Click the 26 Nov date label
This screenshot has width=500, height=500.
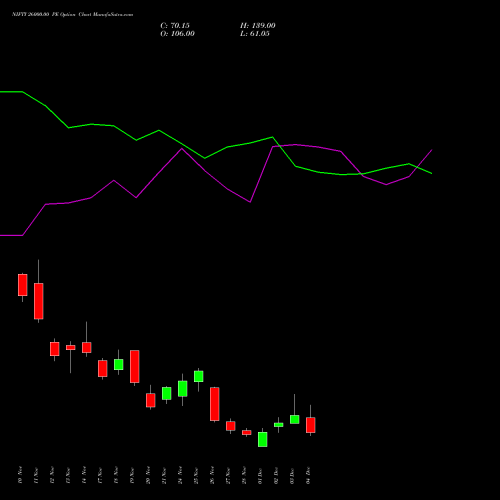[212, 475]
